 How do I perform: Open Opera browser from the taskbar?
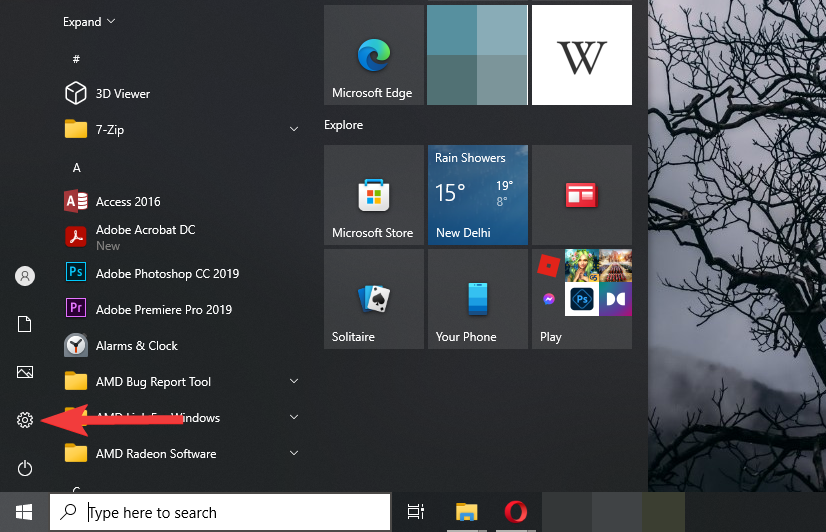pos(516,512)
